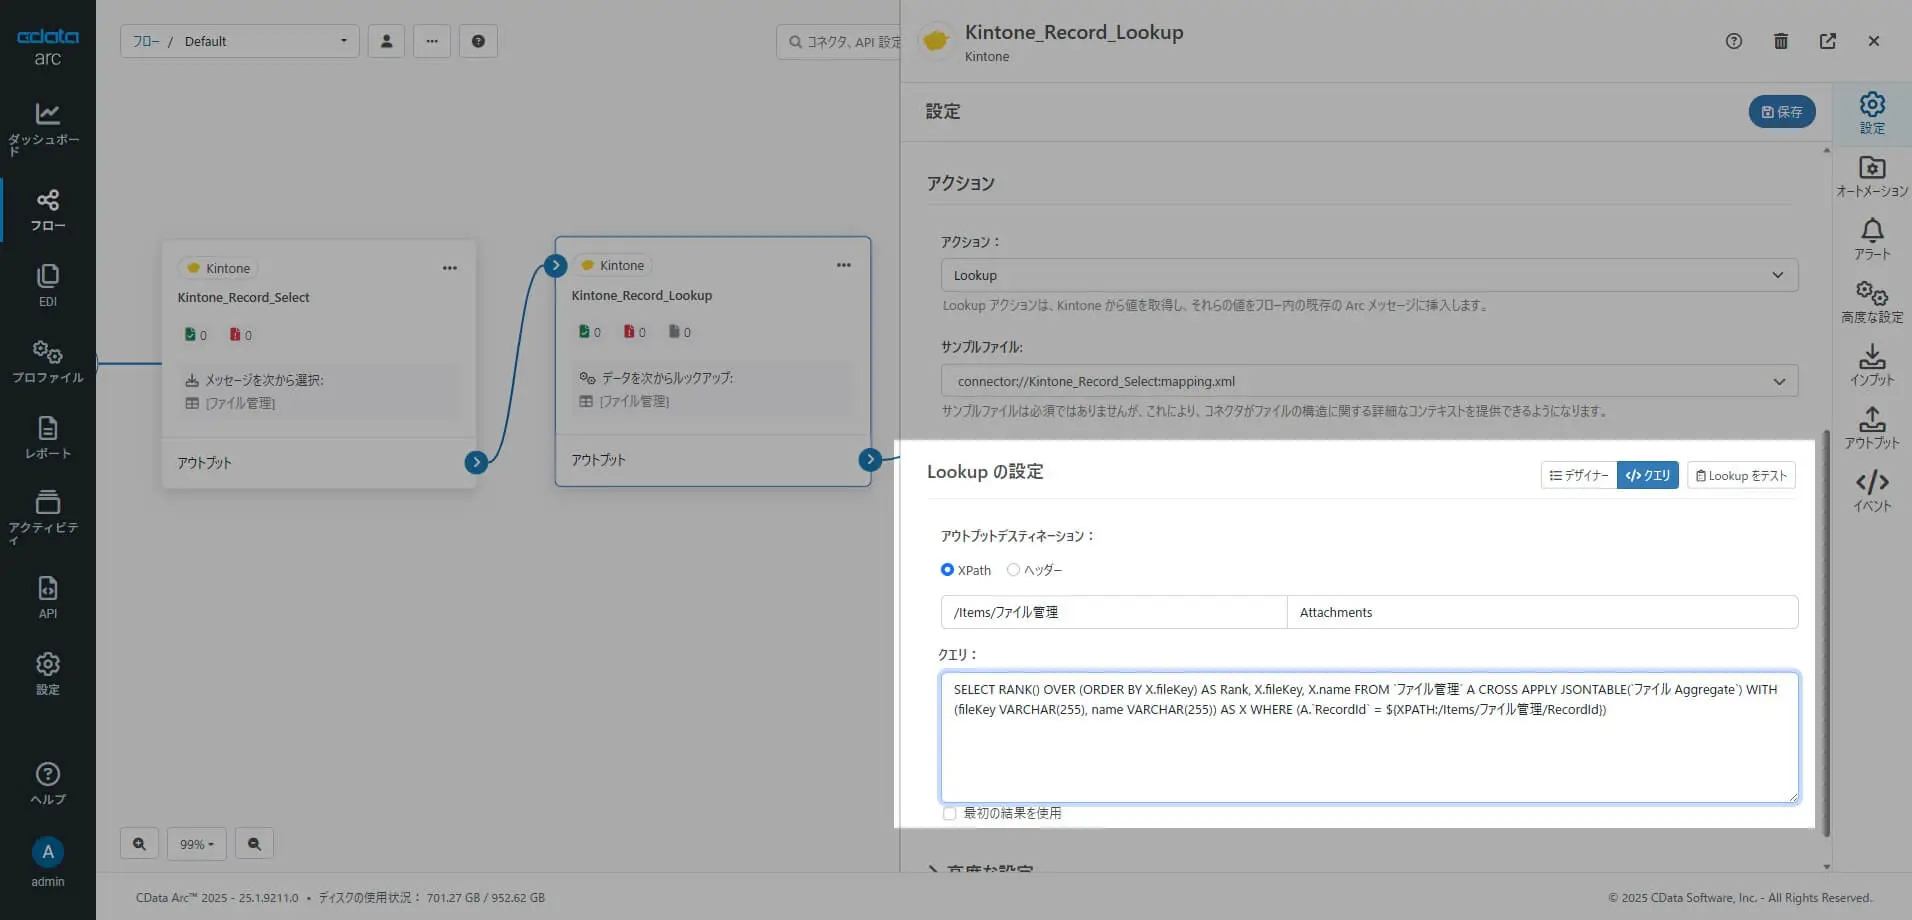This screenshot has height=920, width=1912.
Task: Click the Kintone_Record_Lookup input port arrow
Action: click(x=556, y=266)
